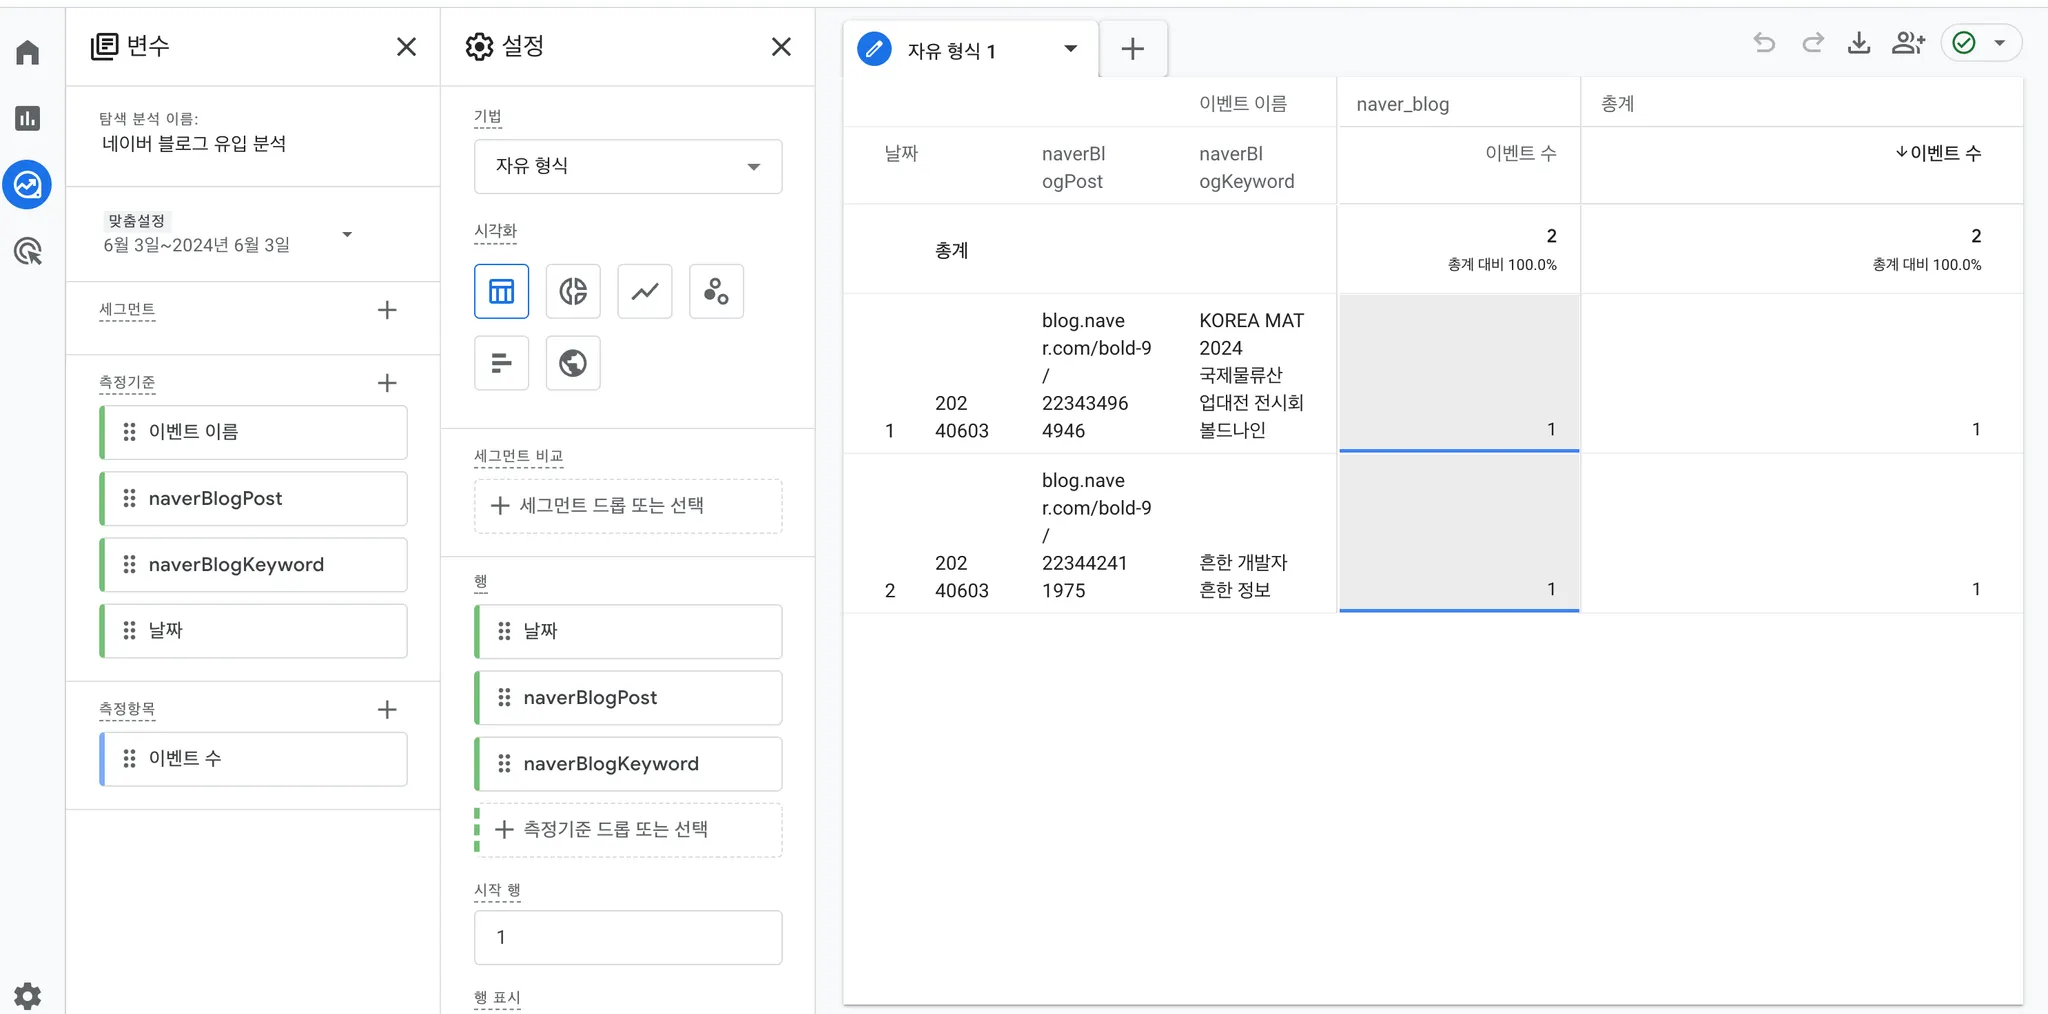Switch to bar chart visualization
This screenshot has width=2048, height=1014.
click(501, 363)
